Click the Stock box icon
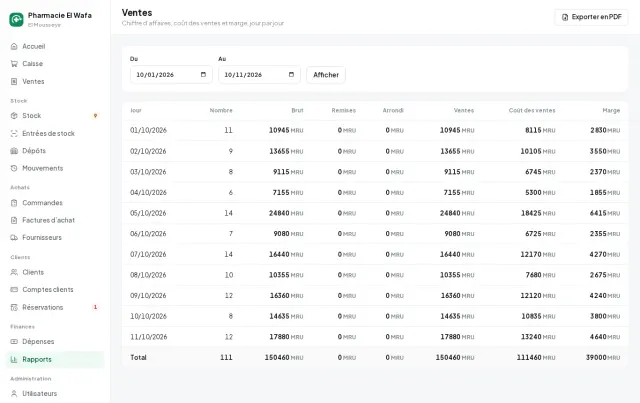This screenshot has height=403, width=640. pyautogui.click(x=14, y=116)
